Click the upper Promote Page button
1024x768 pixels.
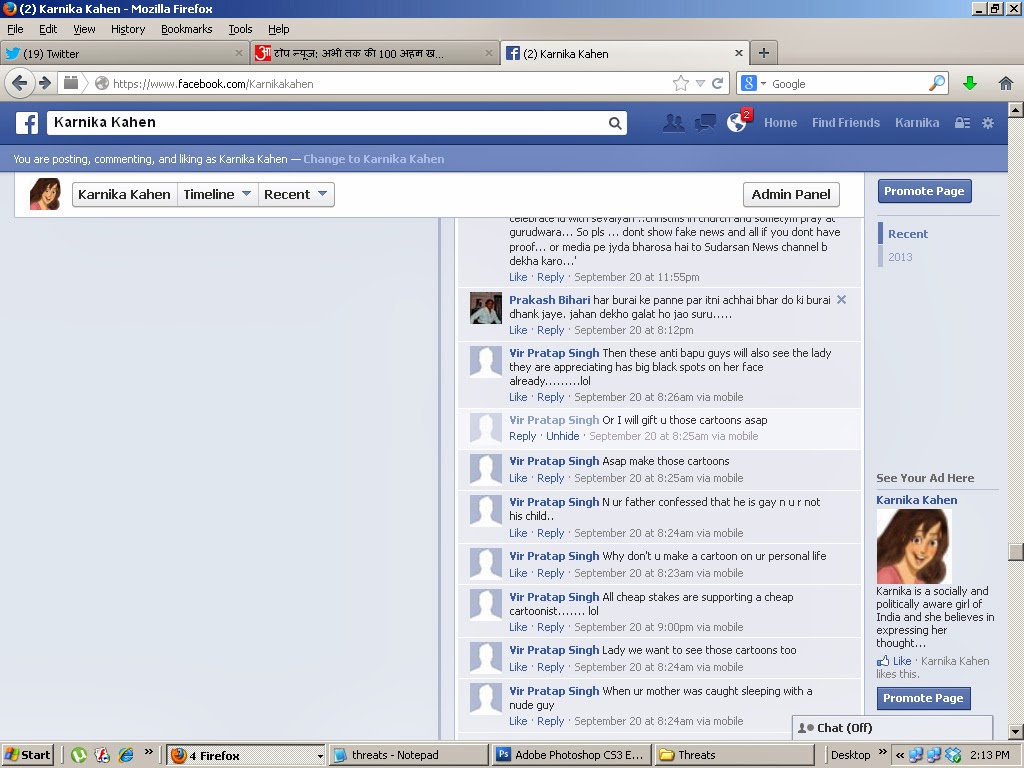pyautogui.click(x=924, y=191)
